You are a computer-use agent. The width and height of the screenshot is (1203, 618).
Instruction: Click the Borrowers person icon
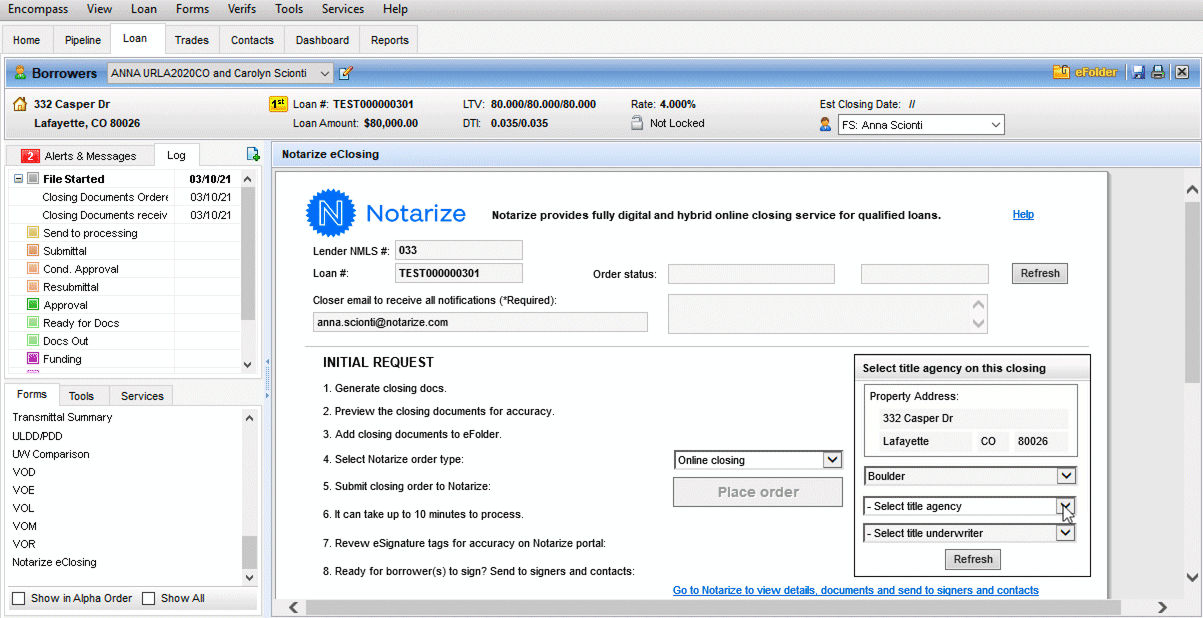(20, 73)
